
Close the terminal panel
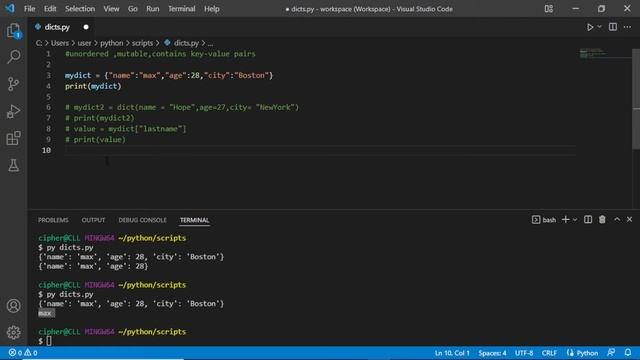click(629, 220)
